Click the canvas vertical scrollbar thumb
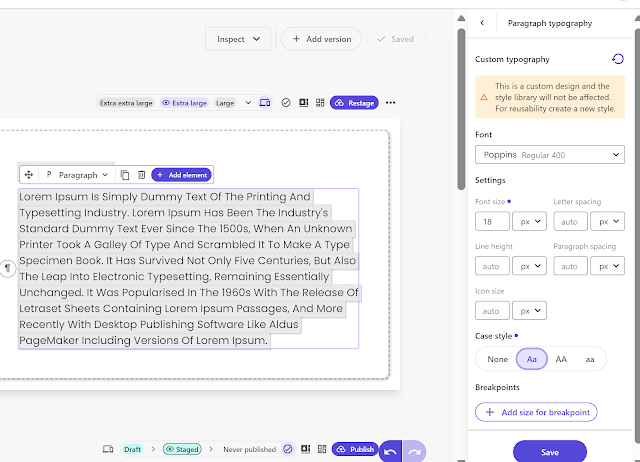The height and width of the screenshot is (462, 640). [461, 109]
